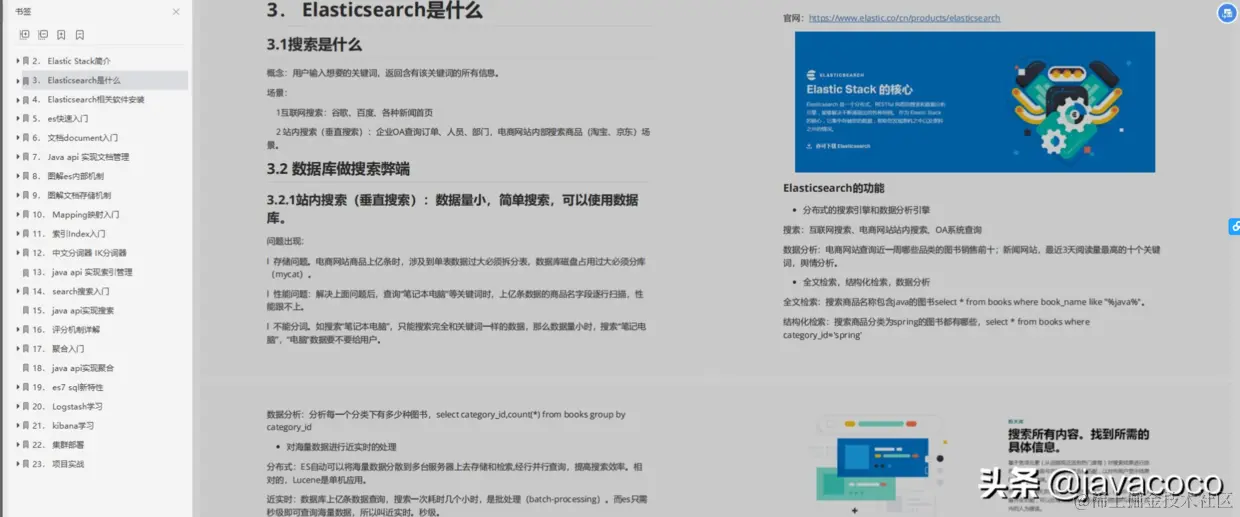Expand the 6. 文档document入门 arrow
Viewport: 1240px width, 517px height.
(17, 138)
